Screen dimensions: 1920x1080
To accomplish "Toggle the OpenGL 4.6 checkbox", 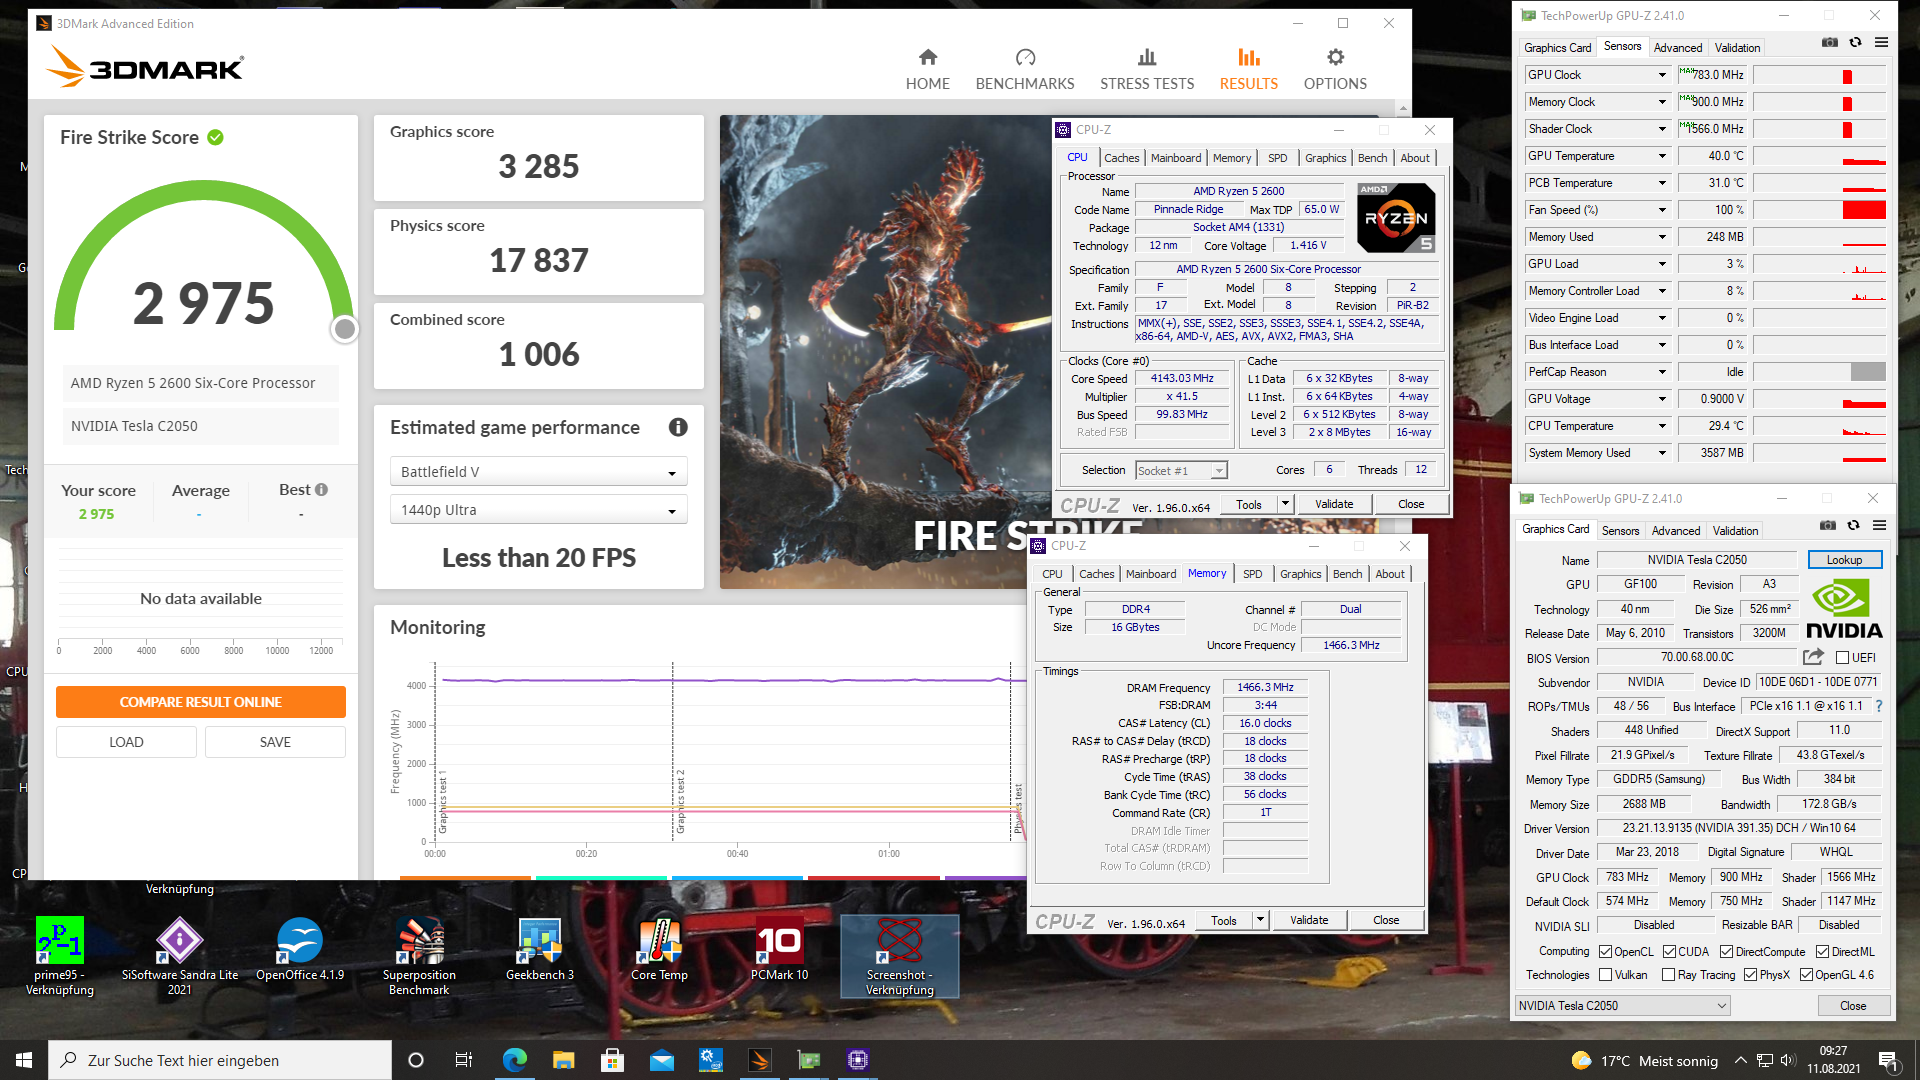I will [1806, 975].
